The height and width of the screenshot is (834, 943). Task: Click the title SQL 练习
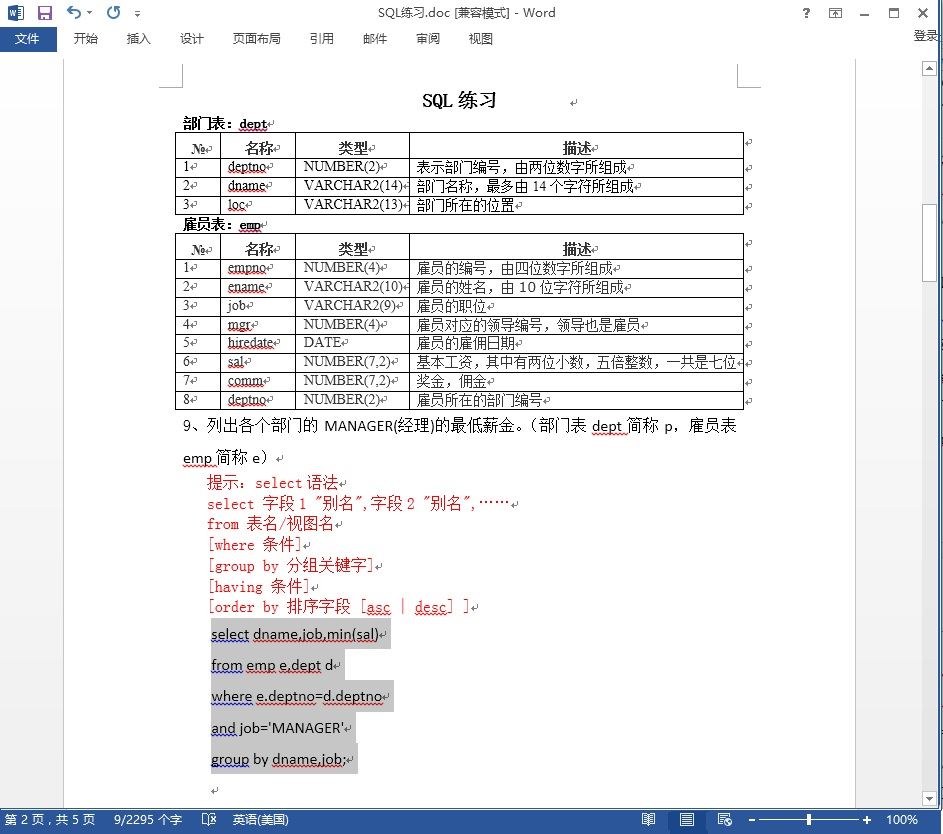point(459,100)
